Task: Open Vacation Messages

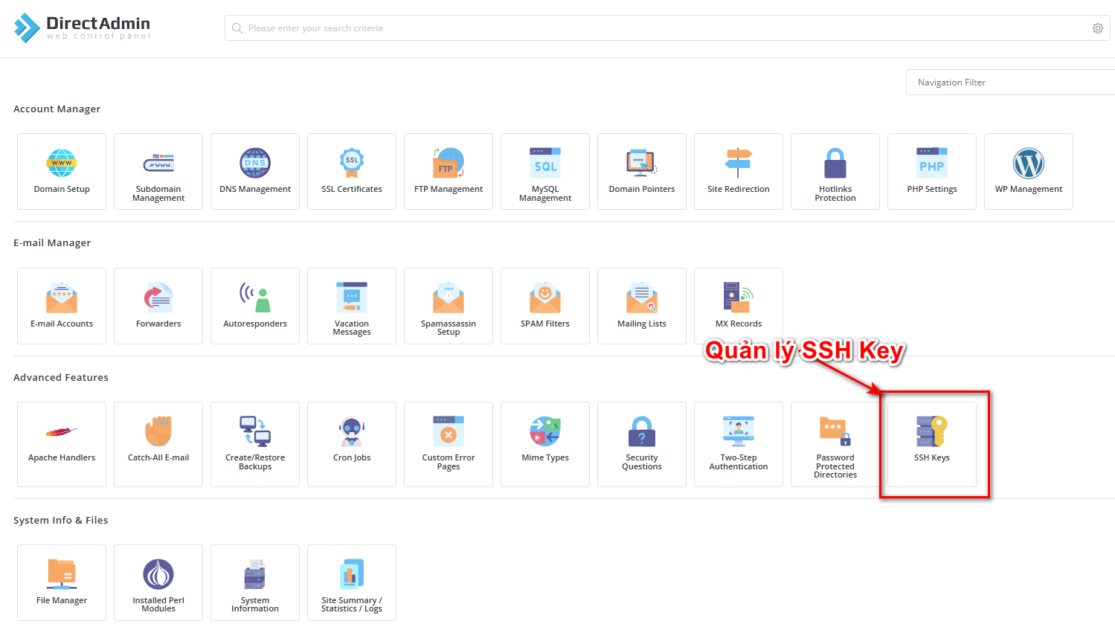Action: pos(352,306)
